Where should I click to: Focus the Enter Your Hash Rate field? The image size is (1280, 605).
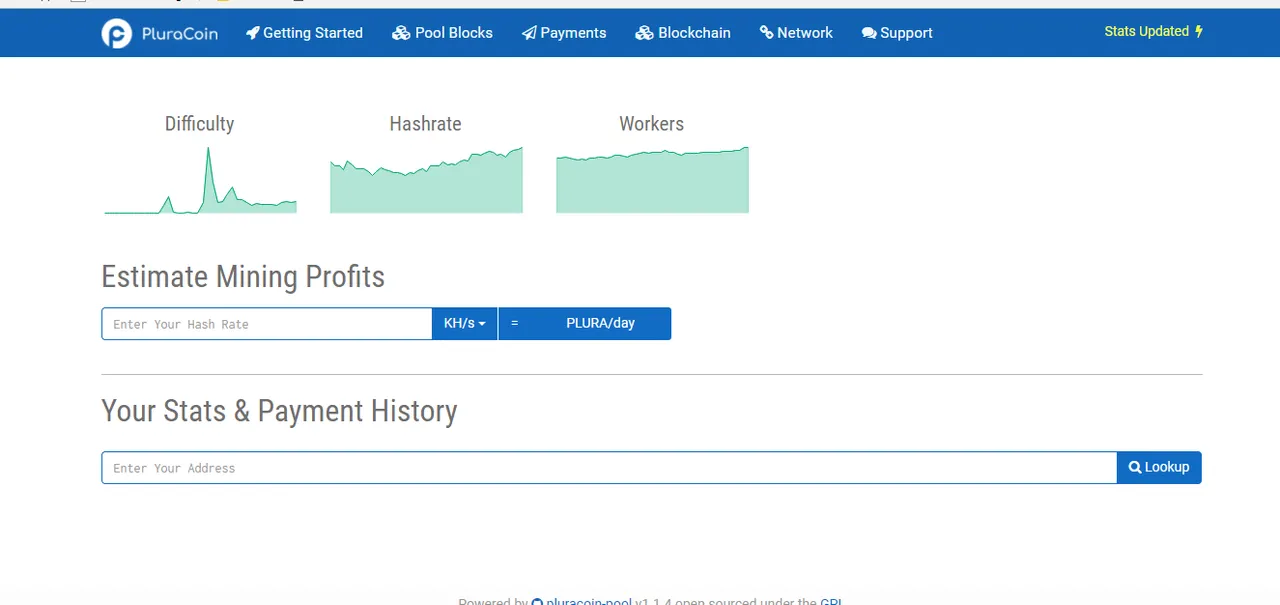(x=267, y=324)
